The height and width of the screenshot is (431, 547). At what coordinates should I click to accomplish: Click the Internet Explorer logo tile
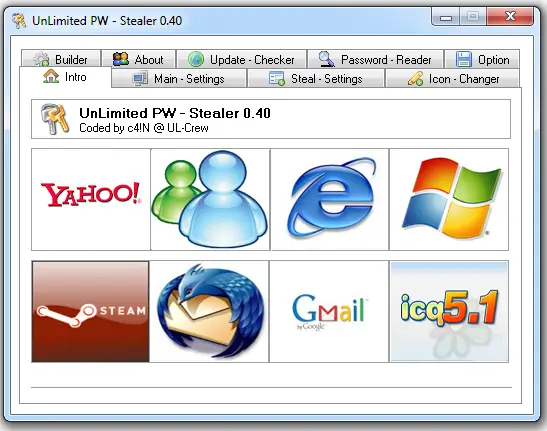click(x=330, y=199)
